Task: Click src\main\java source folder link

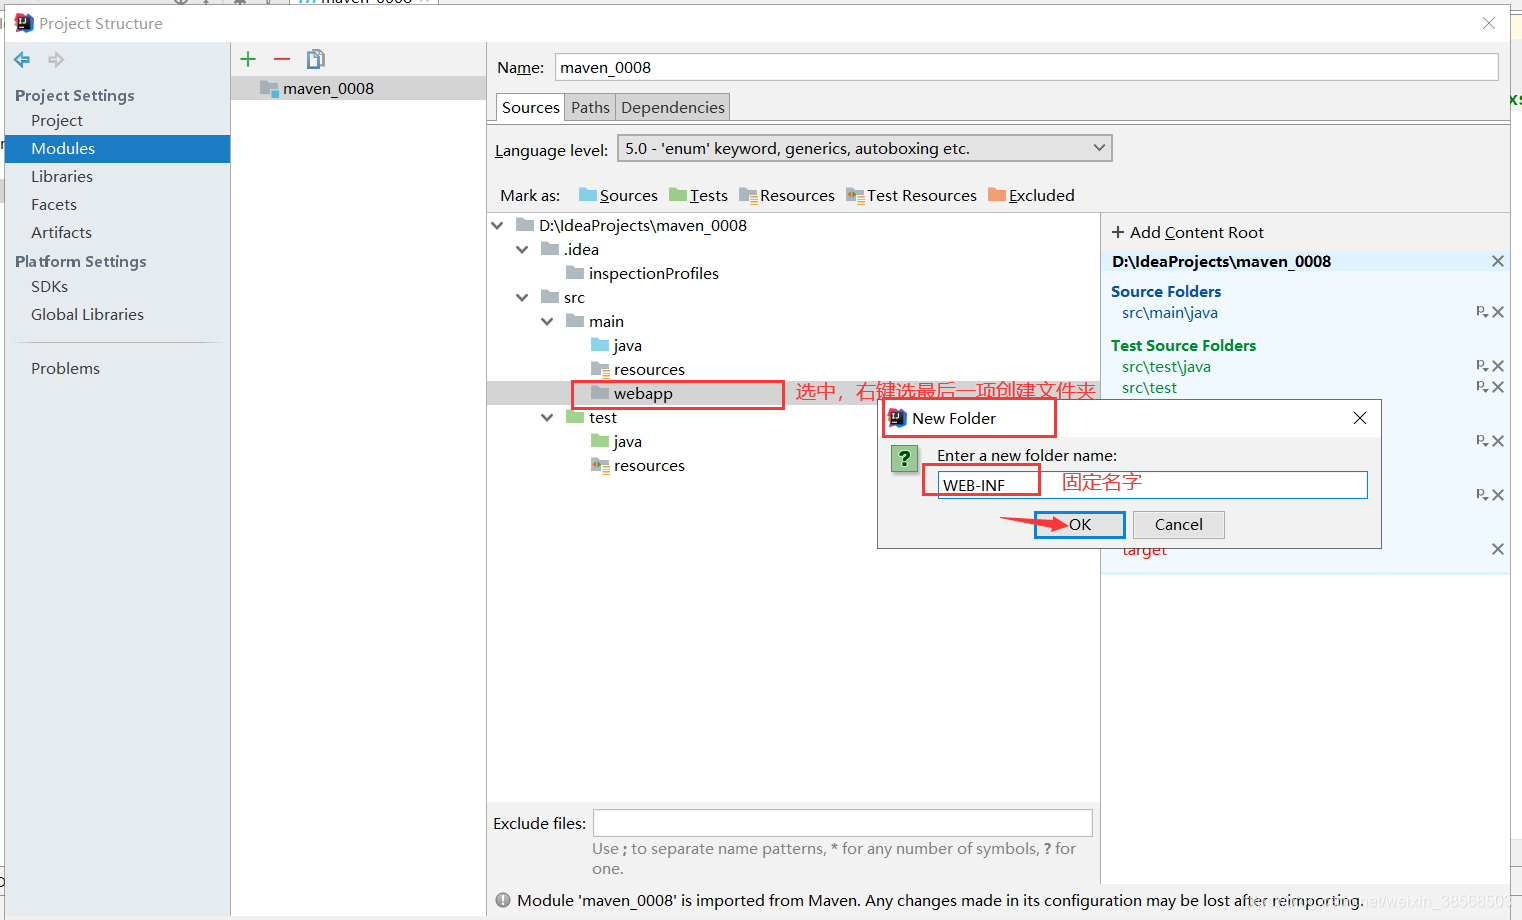Action: [1170, 313]
